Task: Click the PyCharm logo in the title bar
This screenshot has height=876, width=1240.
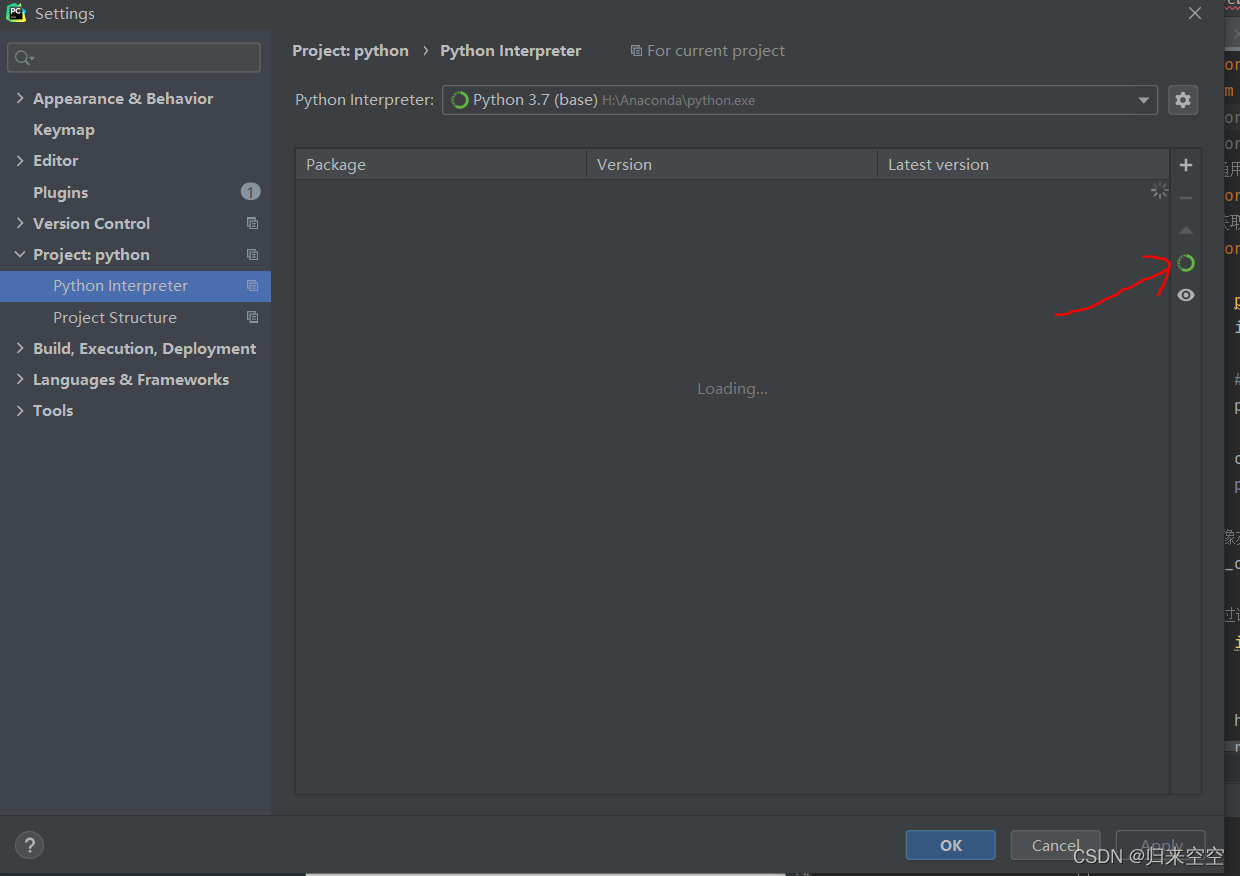Action: coord(15,14)
